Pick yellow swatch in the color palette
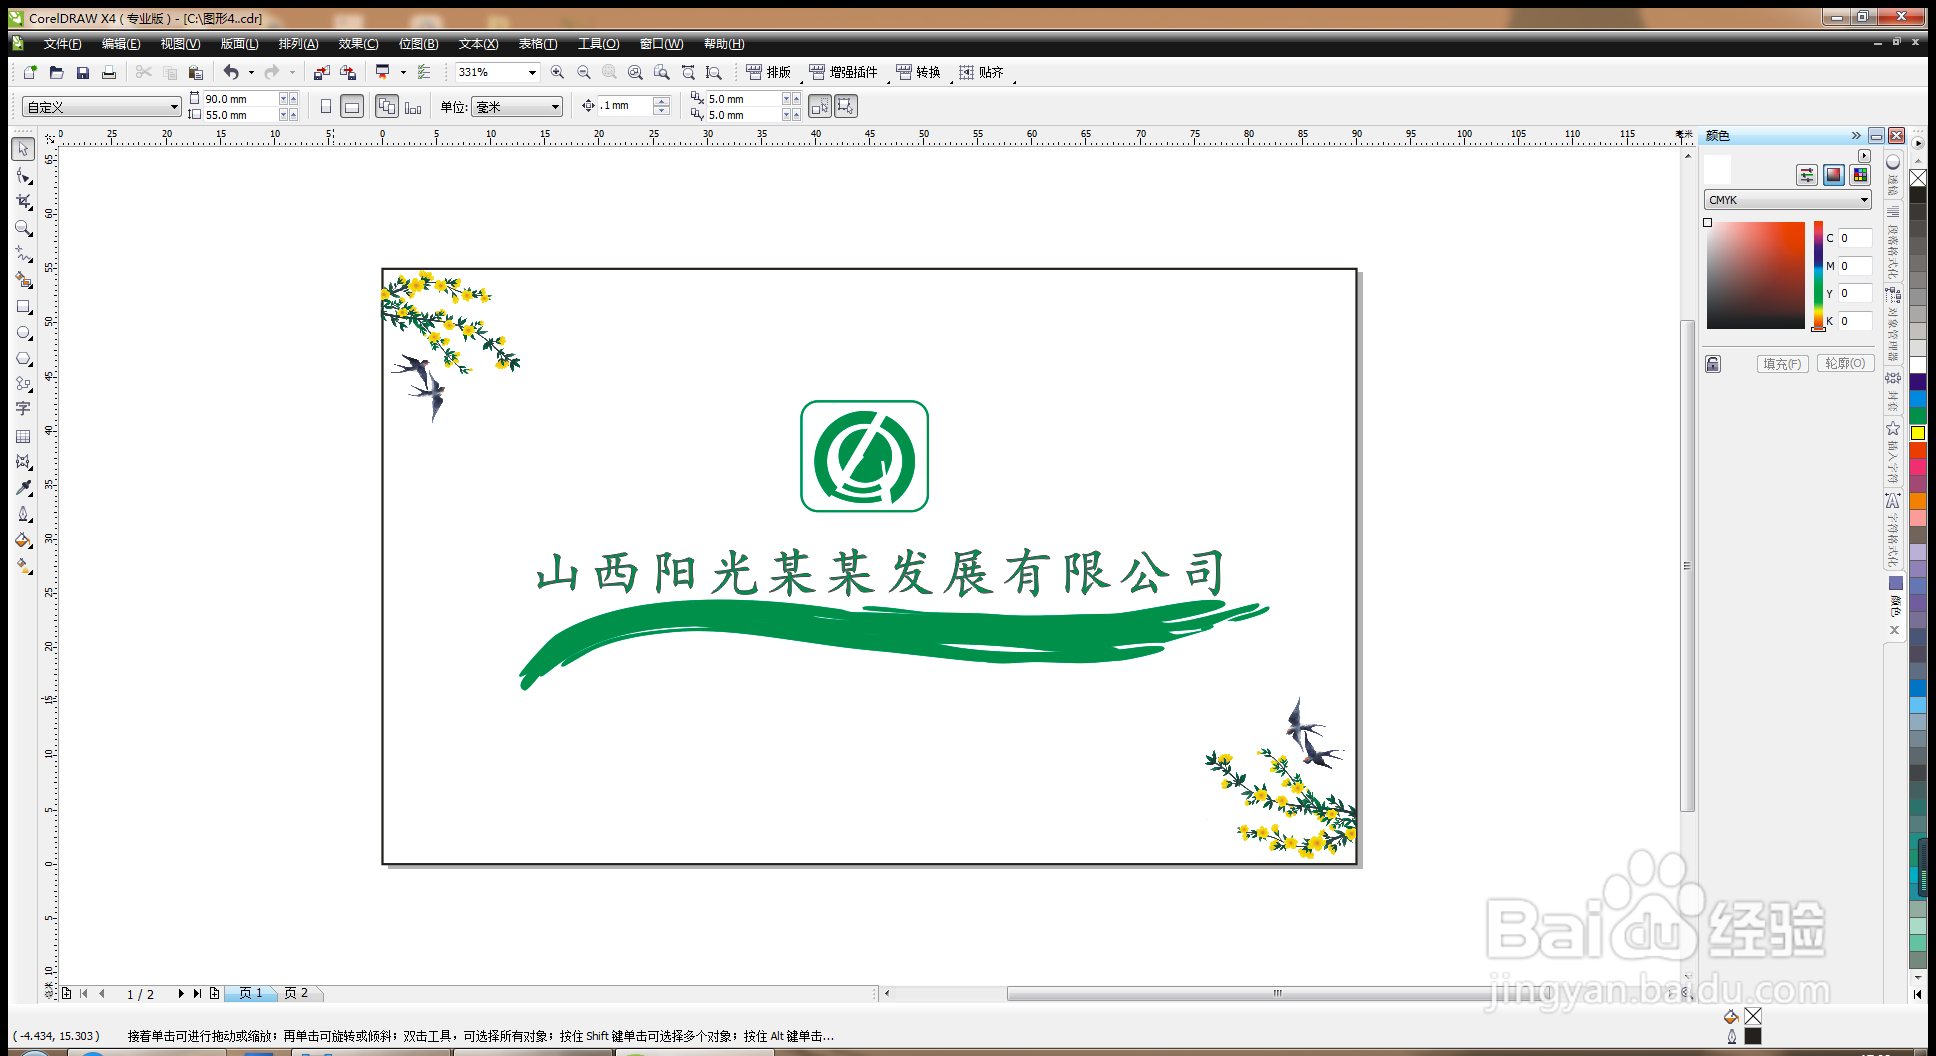 pyautogui.click(x=1918, y=433)
